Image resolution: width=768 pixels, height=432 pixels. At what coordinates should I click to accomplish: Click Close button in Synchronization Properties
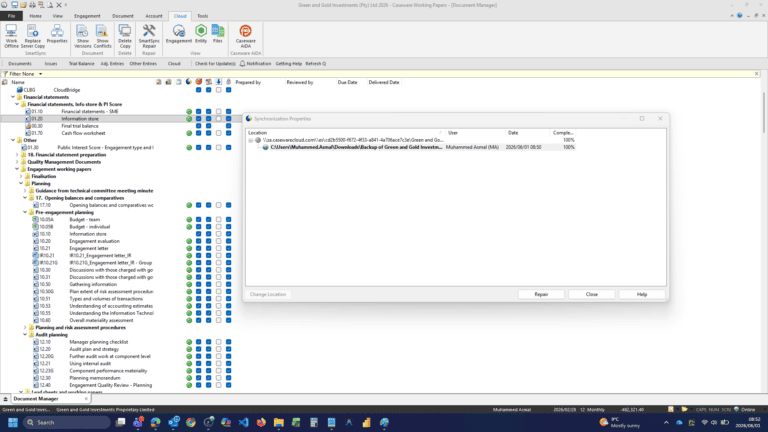[592, 294]
